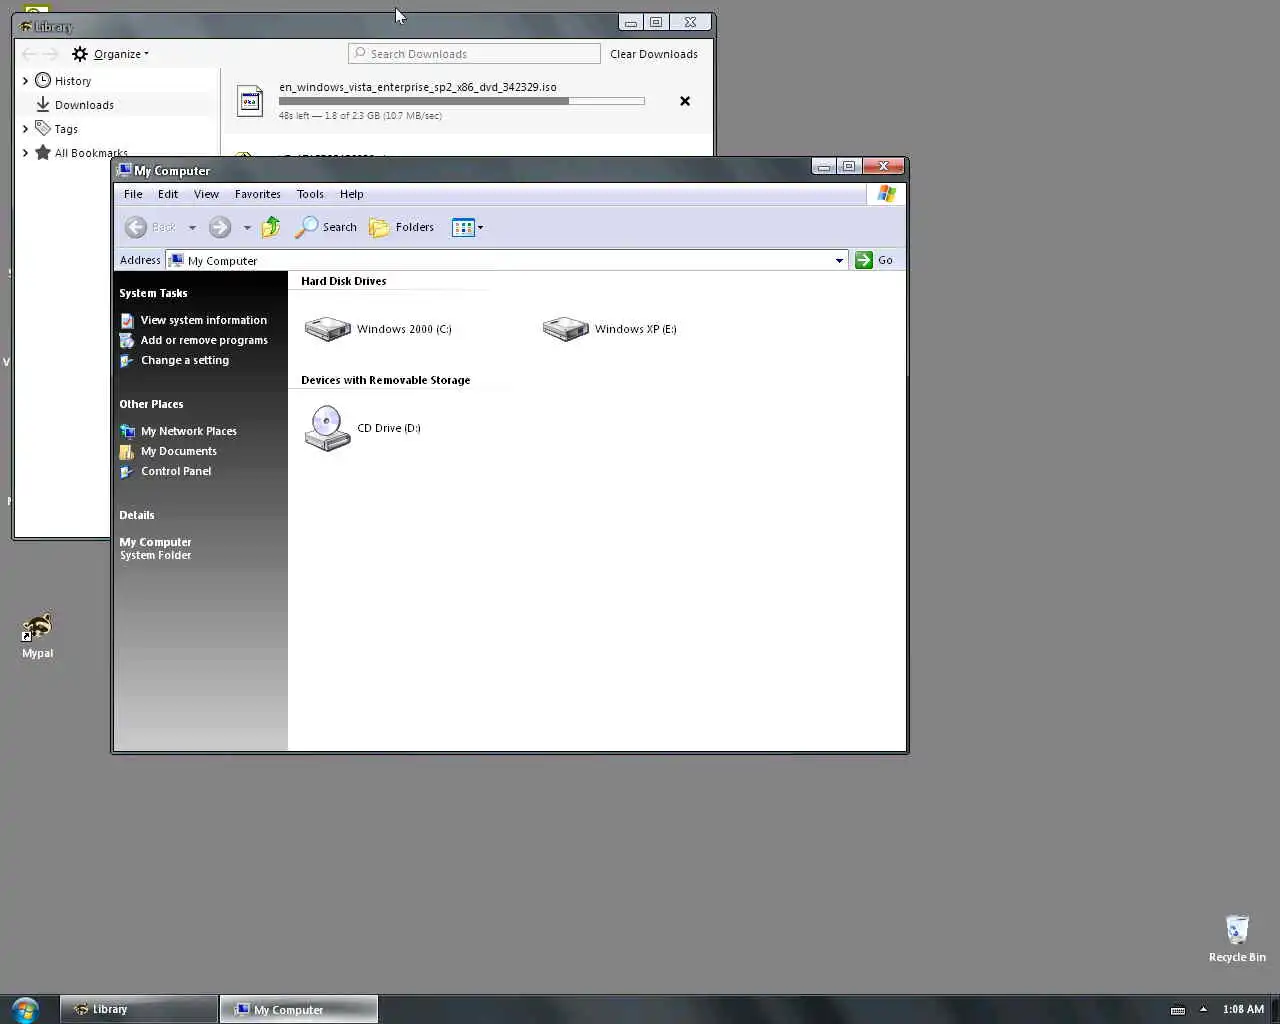
Task: Click the Library window title bar icon
Action: [x=26, y=26]
